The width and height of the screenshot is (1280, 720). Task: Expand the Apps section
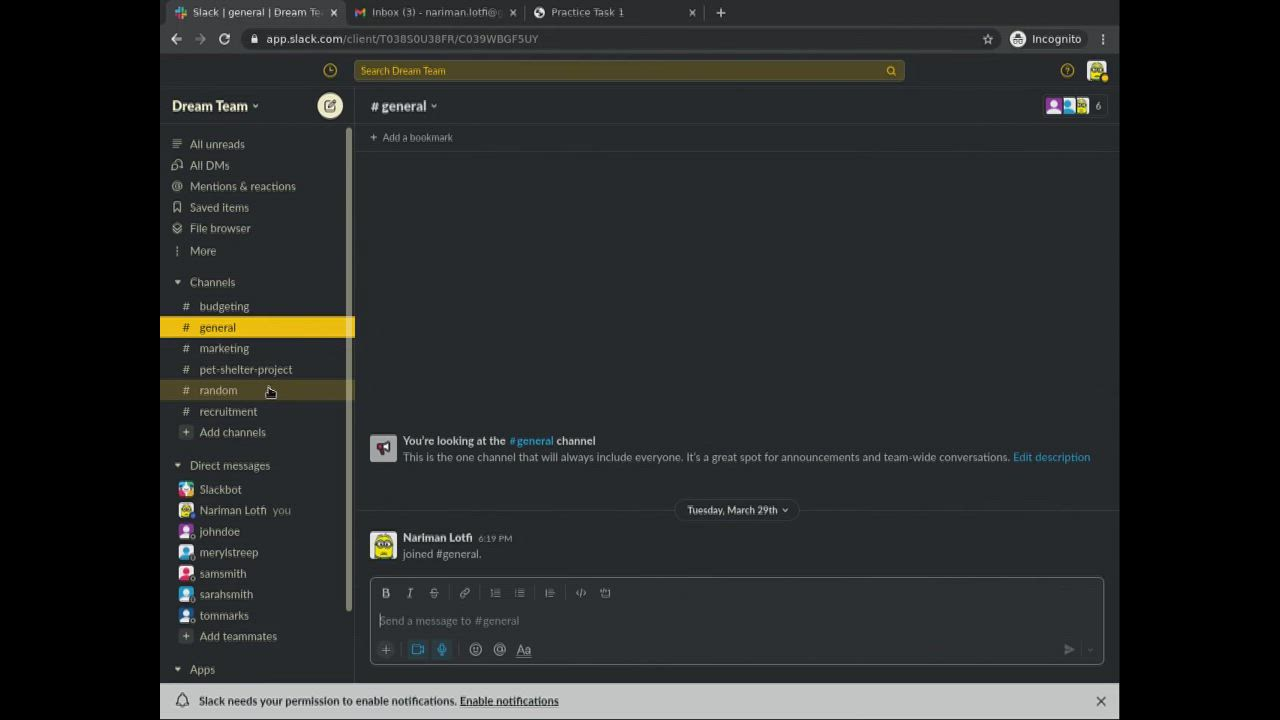pyautogui.click(x=177, y=669)
